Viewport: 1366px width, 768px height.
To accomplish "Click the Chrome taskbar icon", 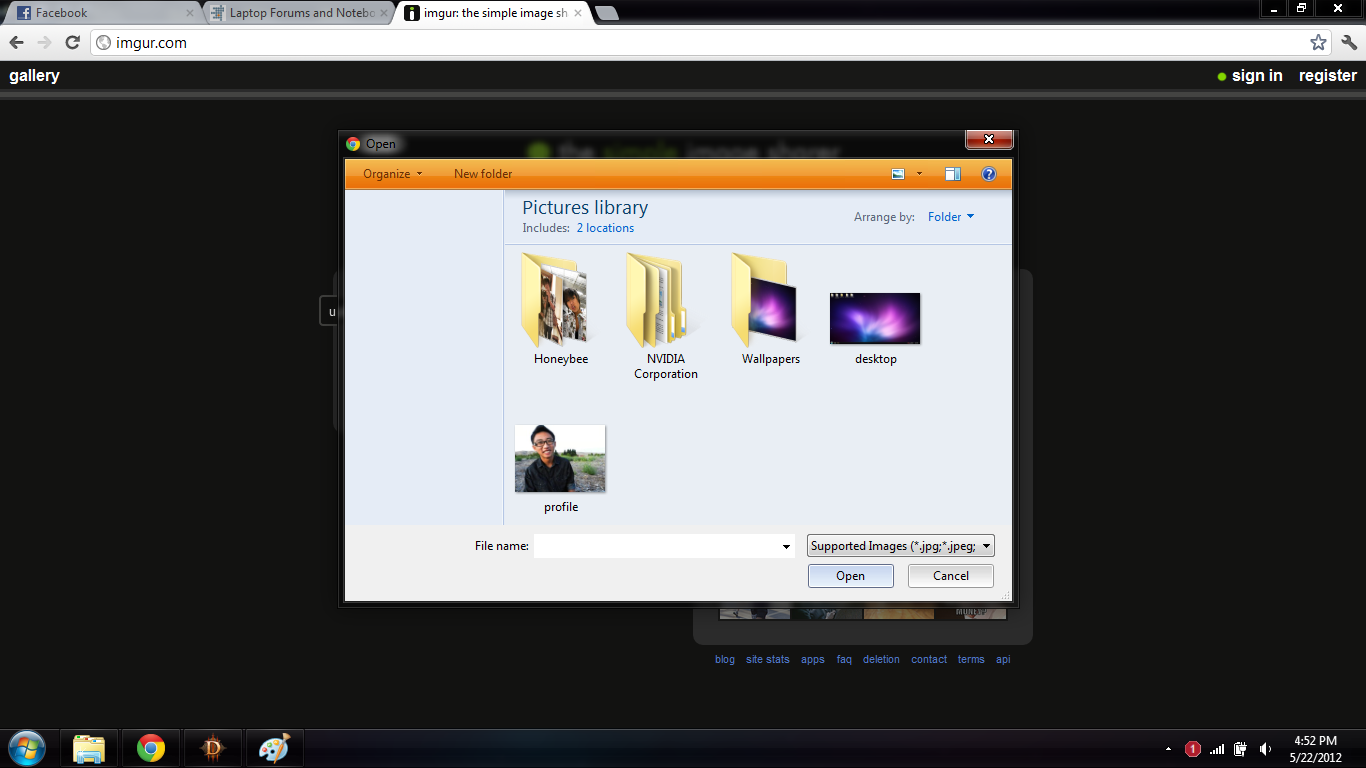I will 151,748.
